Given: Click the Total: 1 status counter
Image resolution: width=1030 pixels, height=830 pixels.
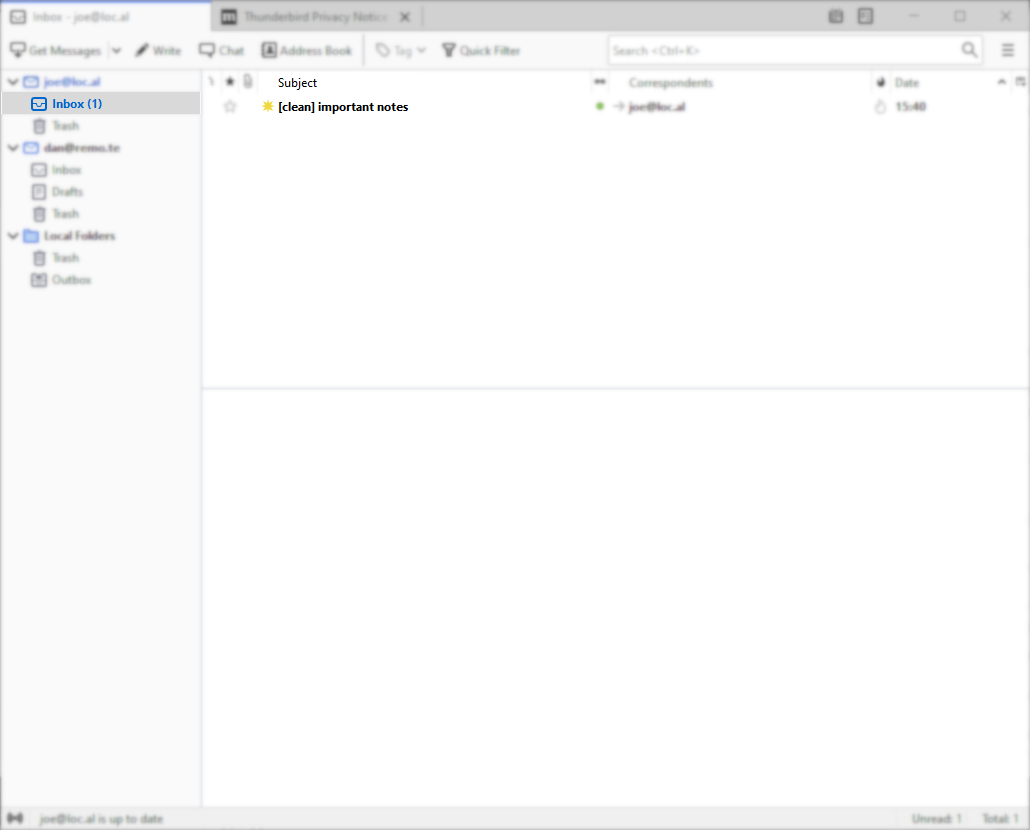Looking at the screenshot, I should [x=1000, y=819].
